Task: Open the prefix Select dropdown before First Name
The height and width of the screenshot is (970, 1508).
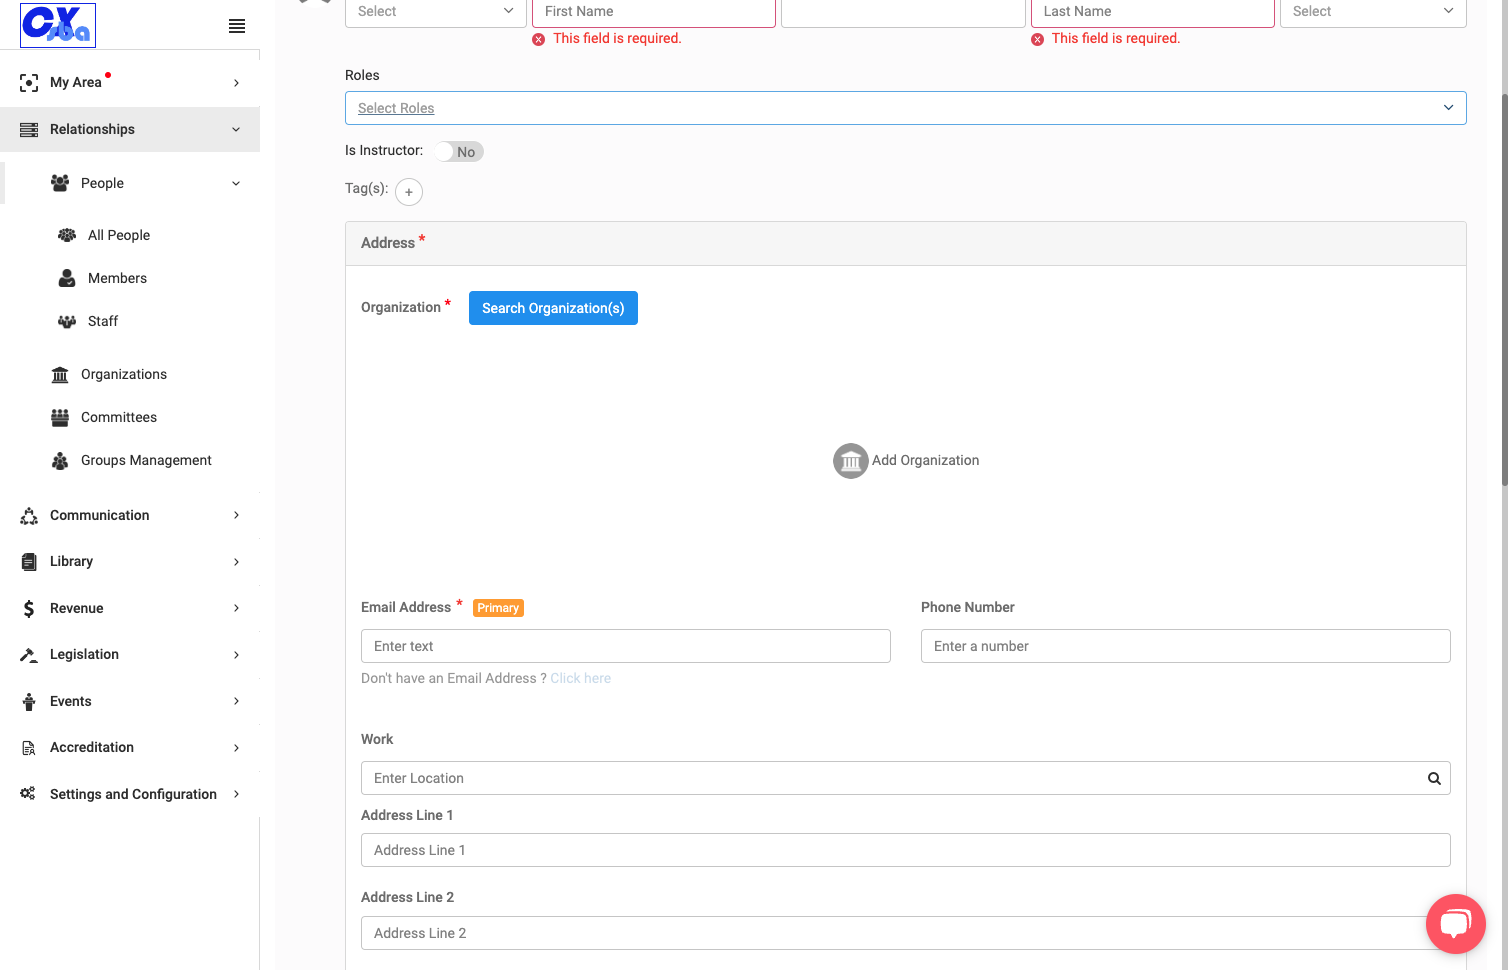Action: click(x=436, y=12)
